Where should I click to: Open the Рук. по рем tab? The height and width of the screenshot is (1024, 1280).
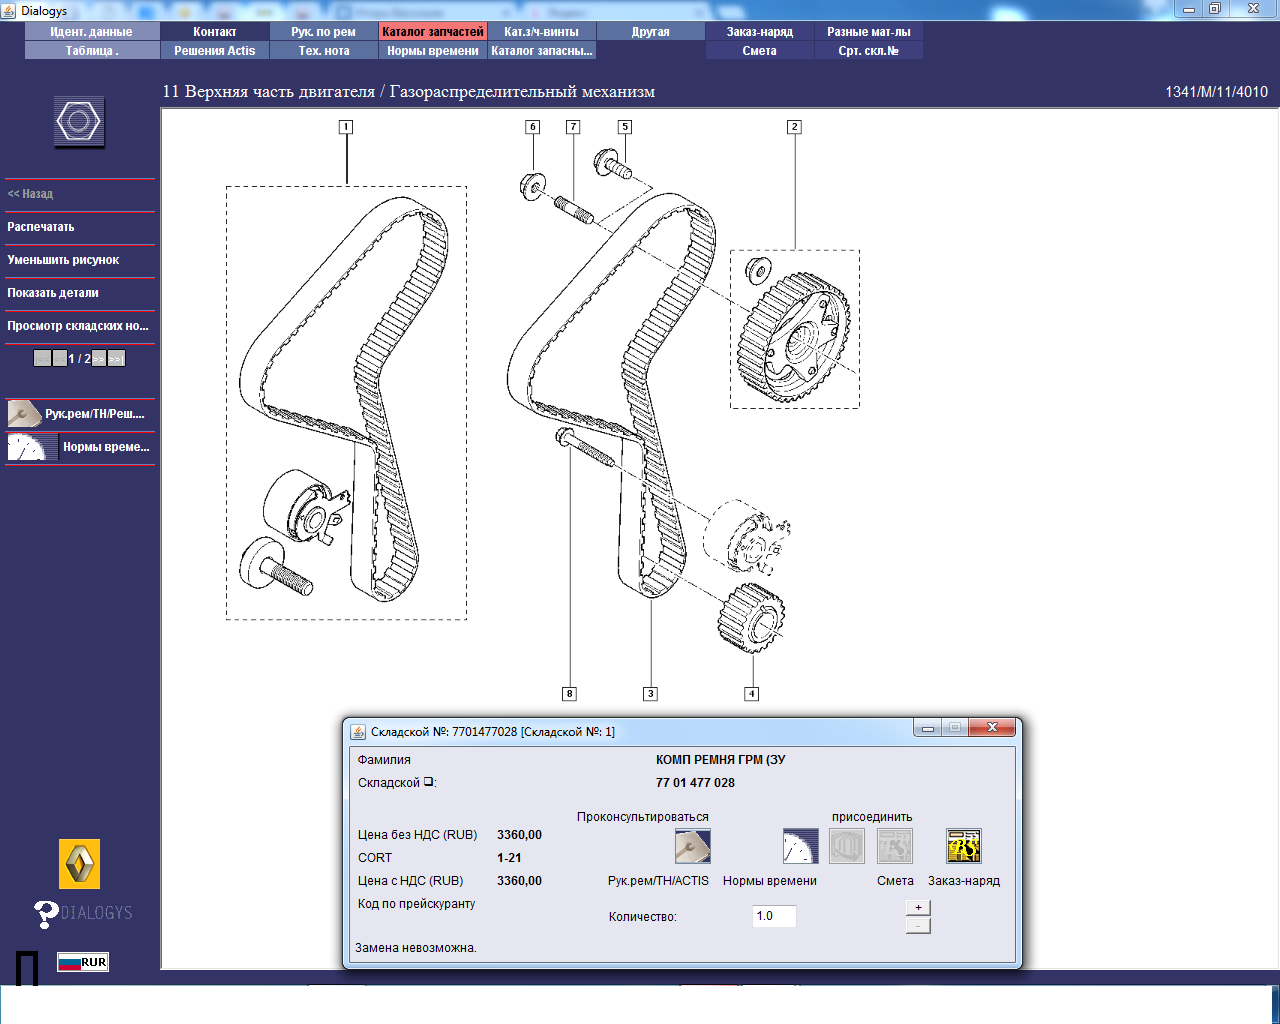(324, 32)
